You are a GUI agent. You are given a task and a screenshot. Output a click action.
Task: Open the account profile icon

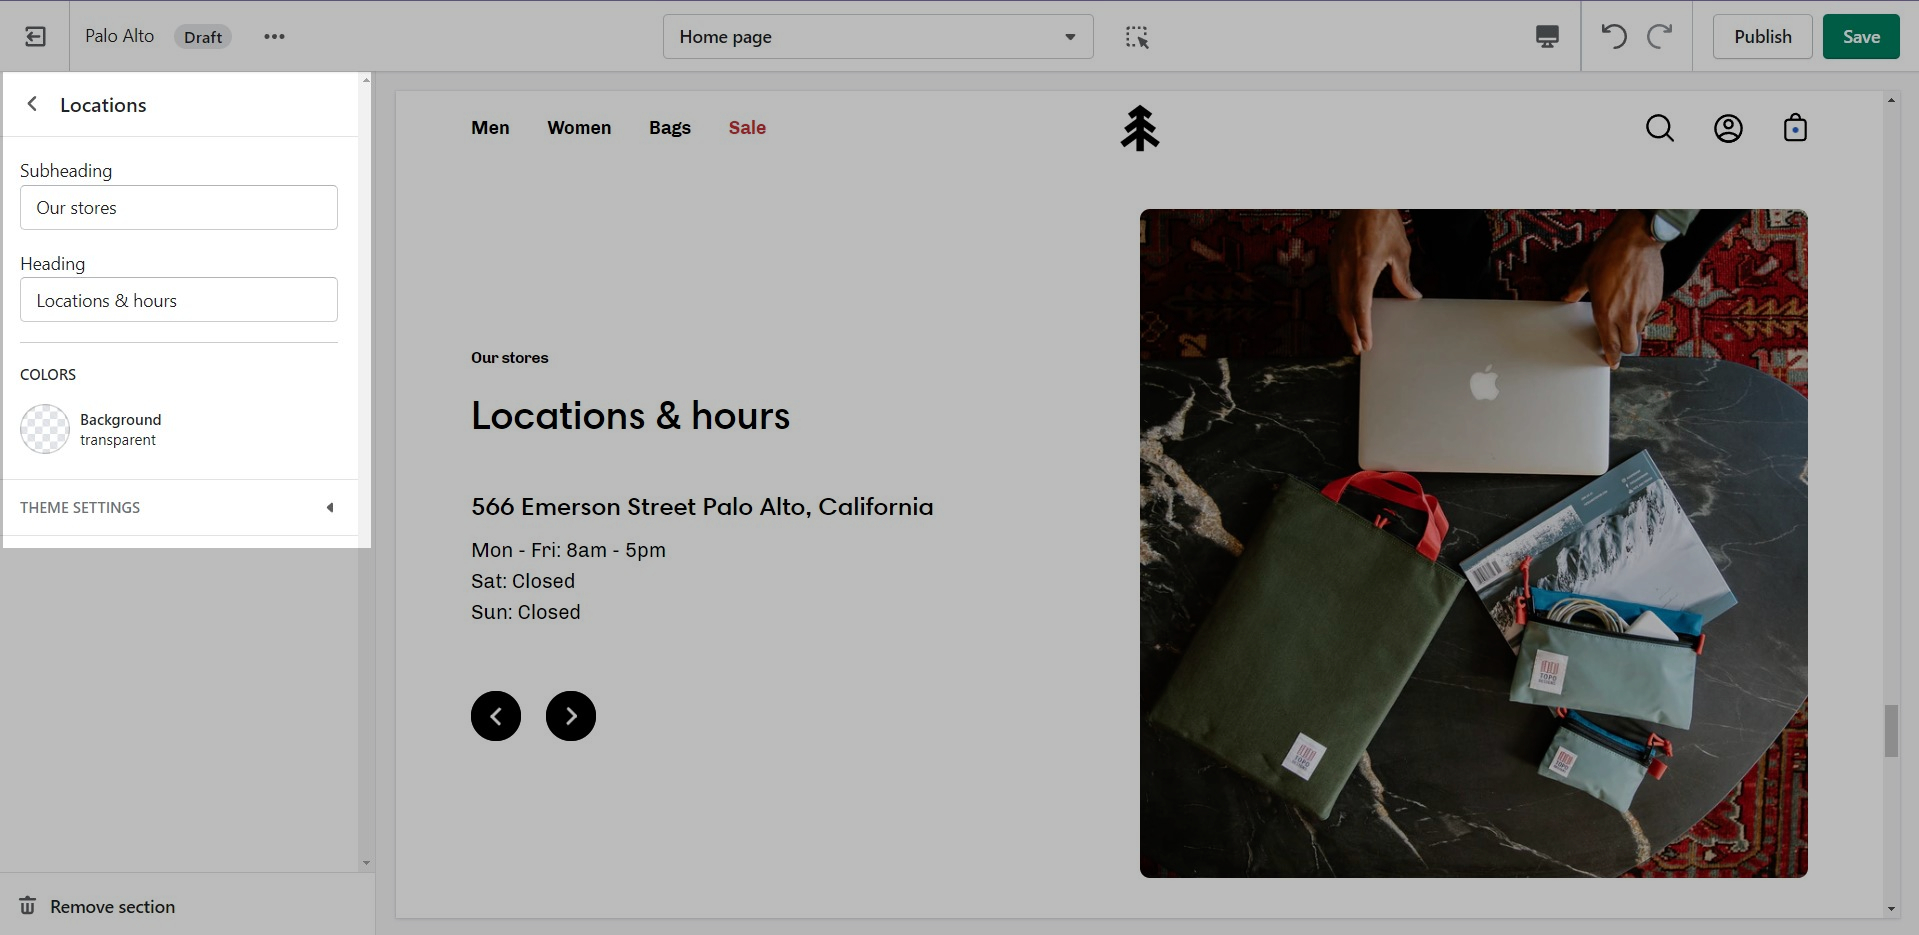point(1728,128)
